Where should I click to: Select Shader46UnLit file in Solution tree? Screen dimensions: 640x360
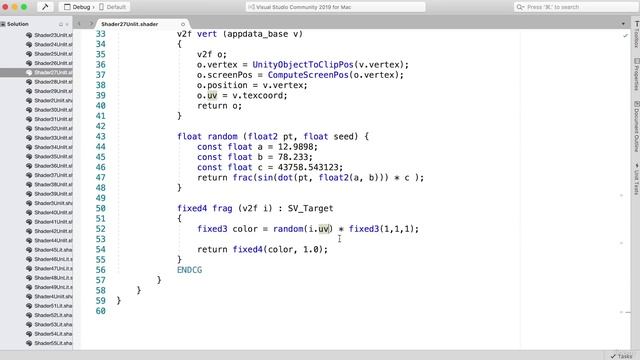[x=49, y=260]
